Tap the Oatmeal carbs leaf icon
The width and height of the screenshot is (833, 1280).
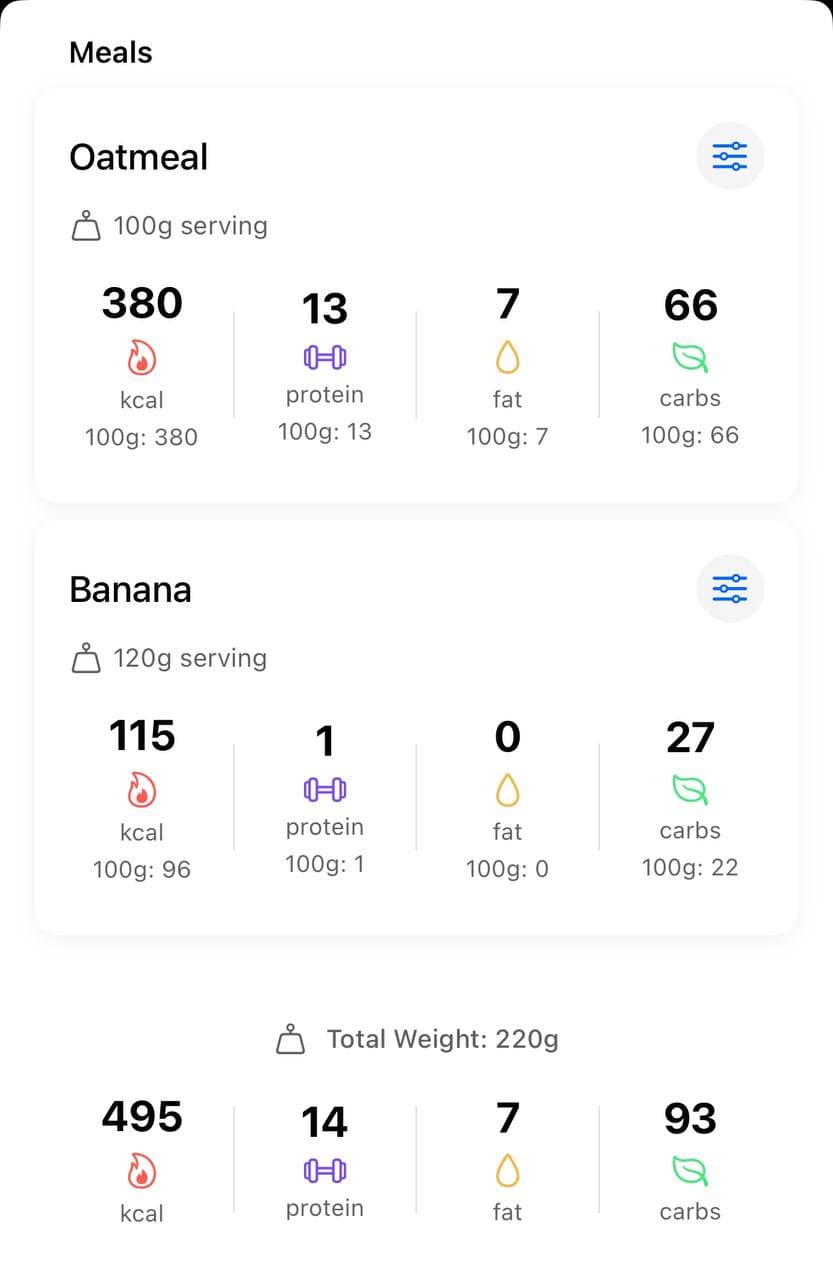(x=690, y=358)
